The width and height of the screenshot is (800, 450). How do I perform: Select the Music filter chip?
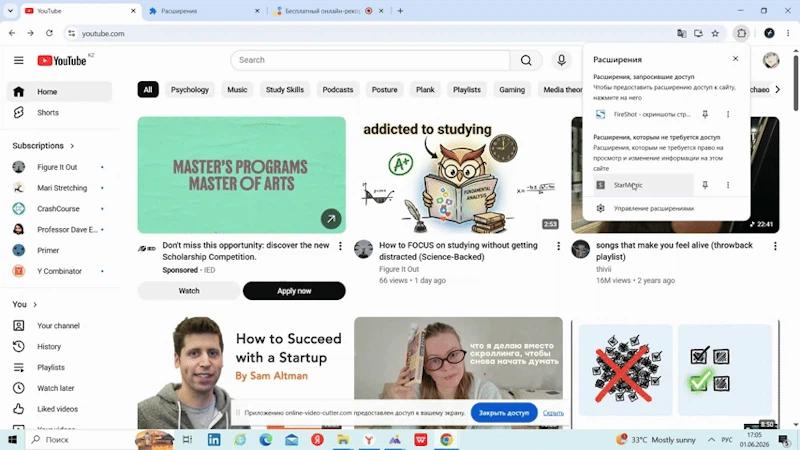[237, 90]
